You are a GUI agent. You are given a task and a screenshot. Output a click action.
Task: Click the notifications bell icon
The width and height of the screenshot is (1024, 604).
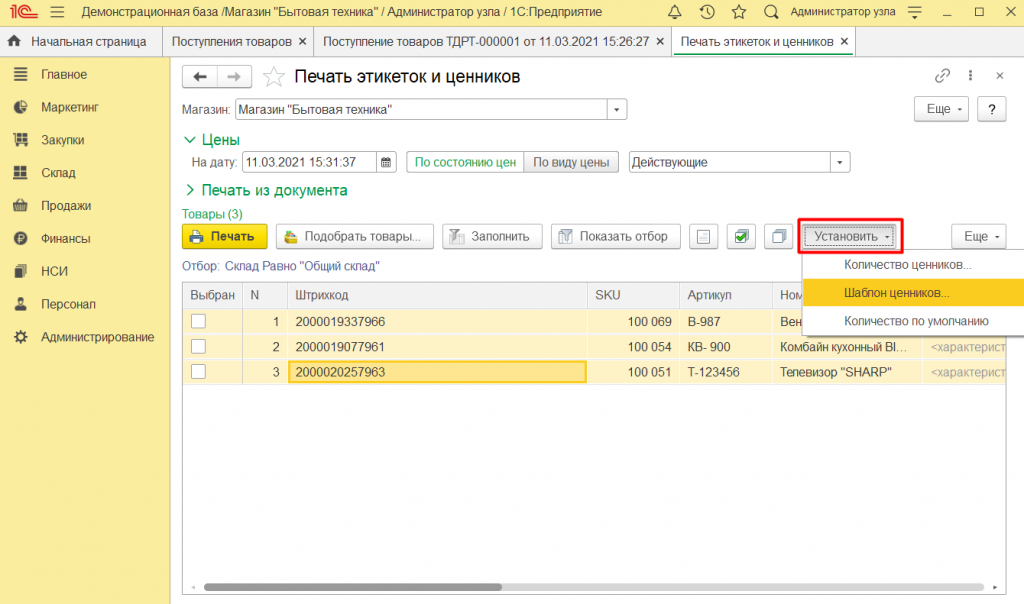click(x=676, y=12)
